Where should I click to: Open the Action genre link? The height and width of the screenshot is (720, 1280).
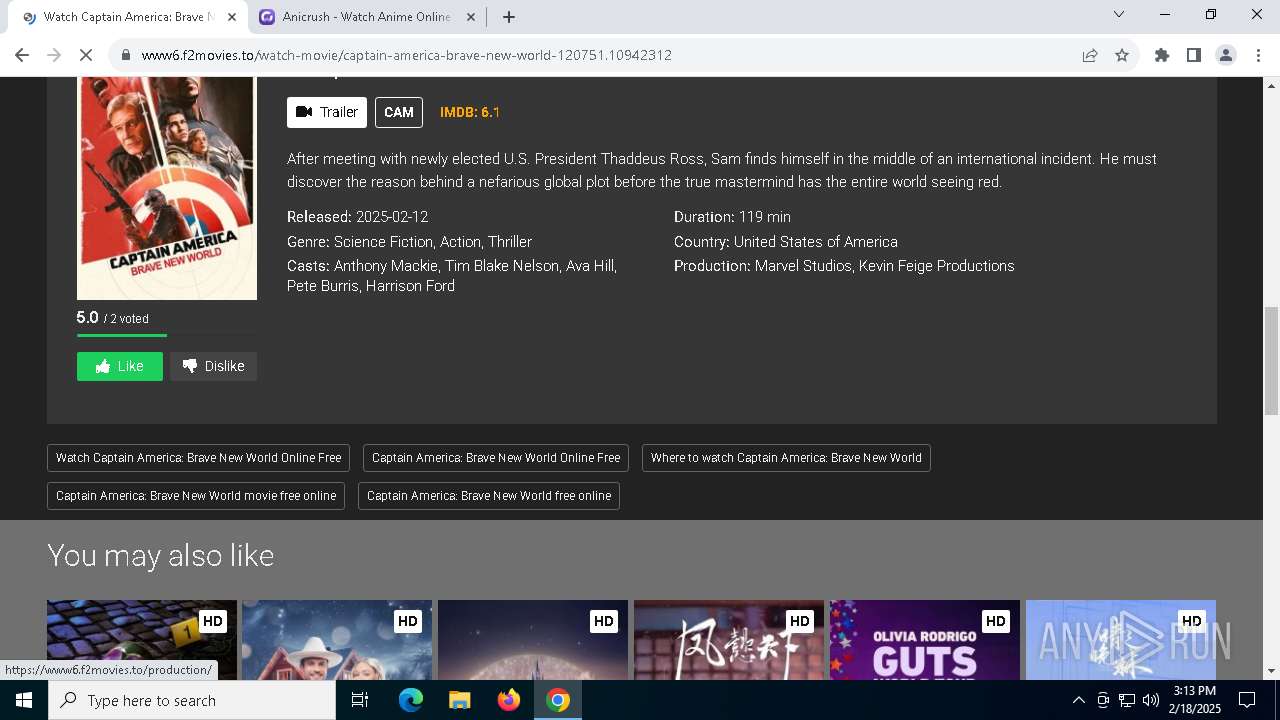coord(460,242)
